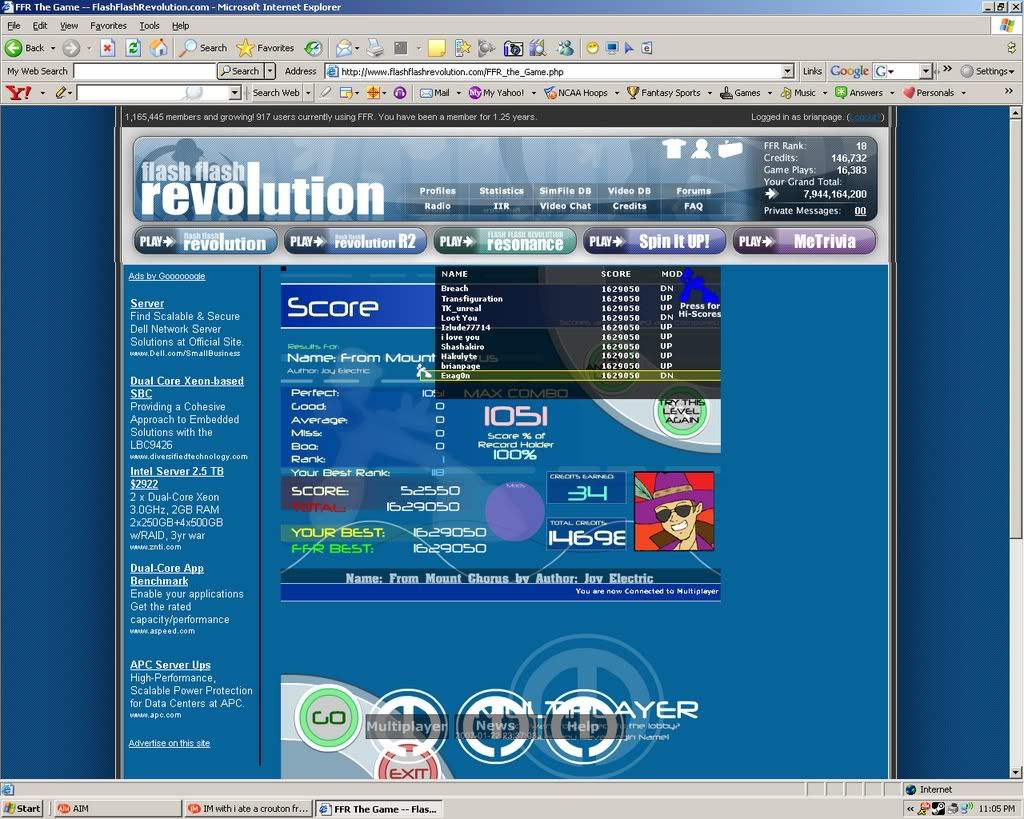Click the IE Print toolbar icon

coord(374,48)
